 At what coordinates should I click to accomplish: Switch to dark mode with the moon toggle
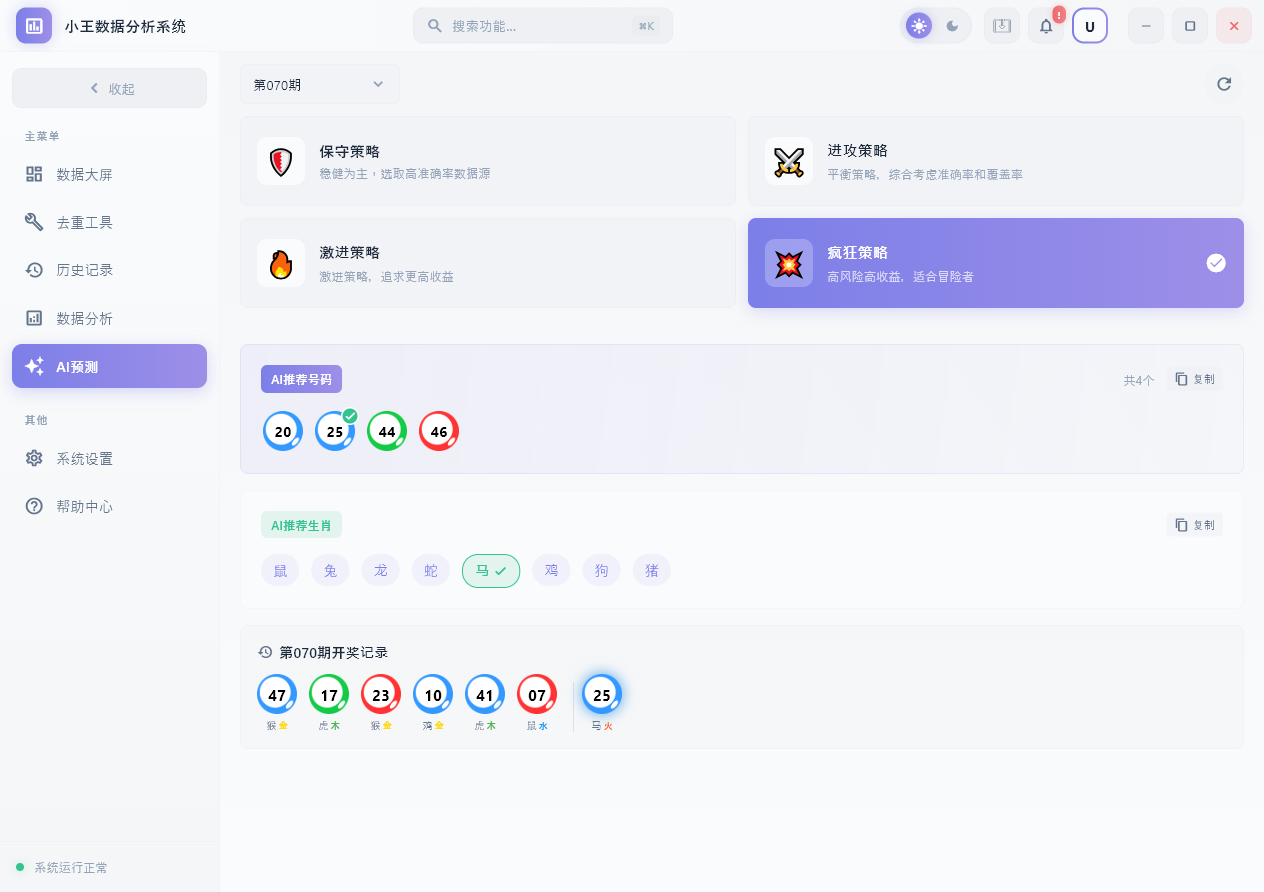pyautogui.click(x=952, y=25)
